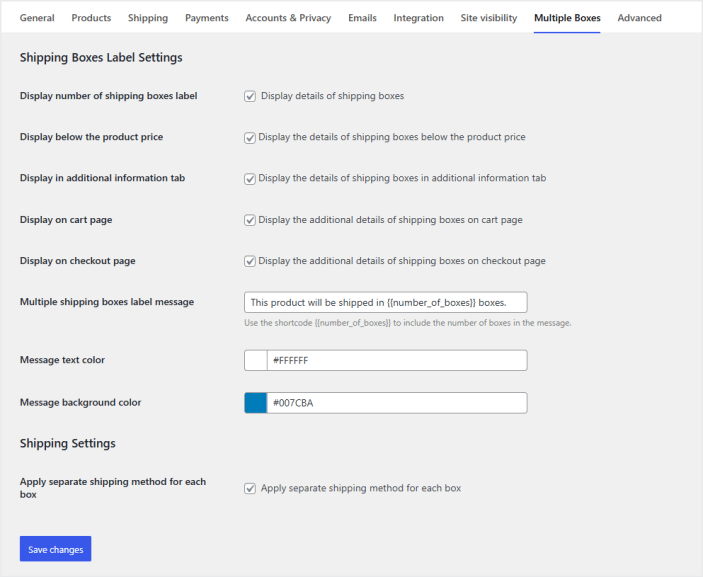
Task: Switch to the Emails tab
Action: coord(363,18)
